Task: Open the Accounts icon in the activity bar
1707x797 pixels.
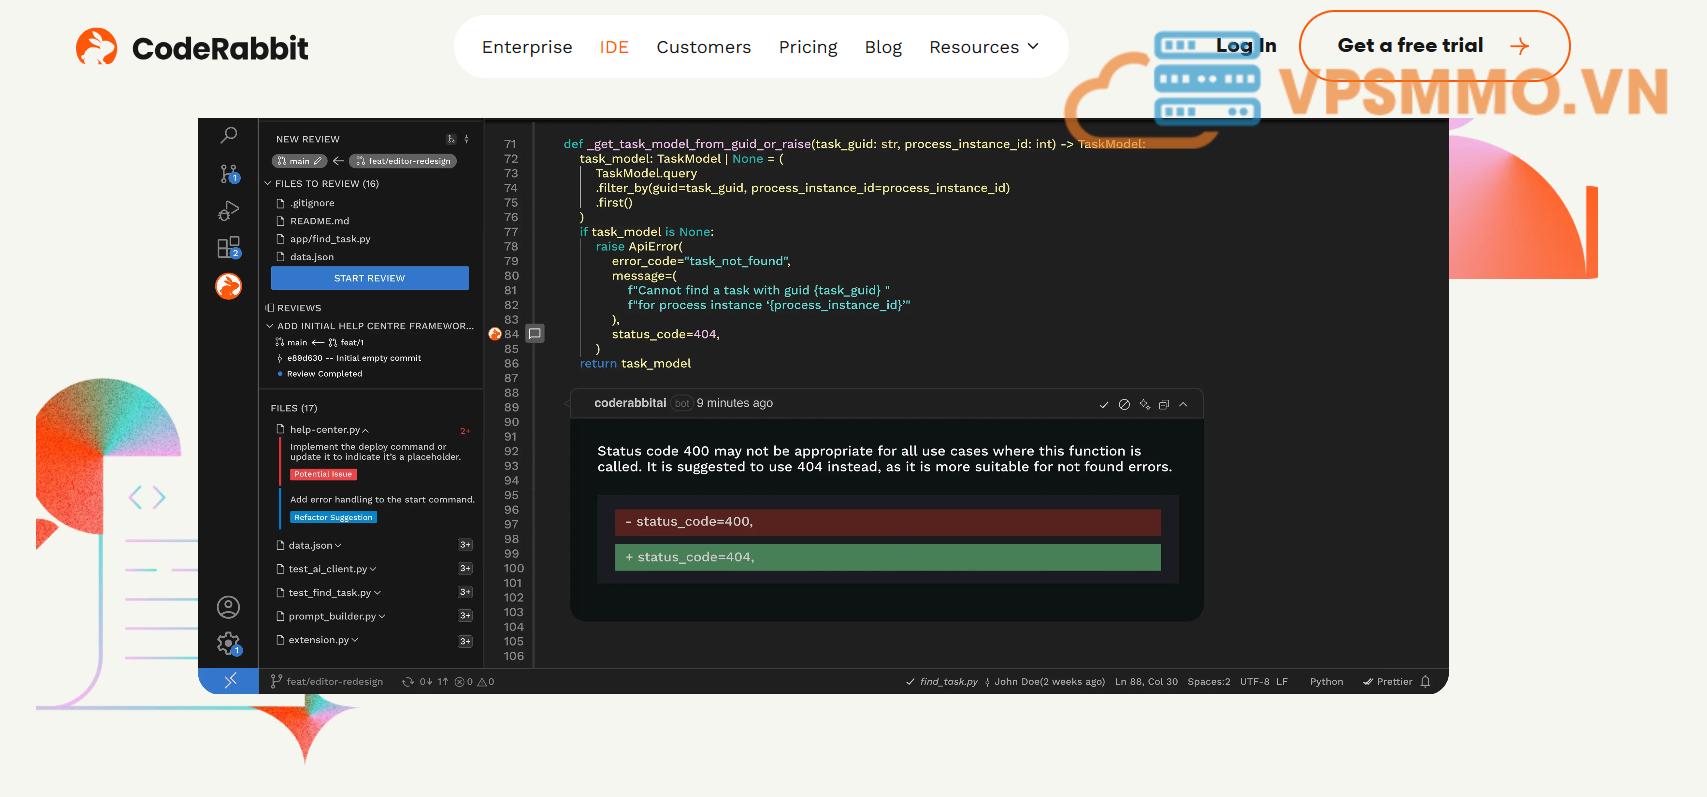Action: [x=229, y=607]
